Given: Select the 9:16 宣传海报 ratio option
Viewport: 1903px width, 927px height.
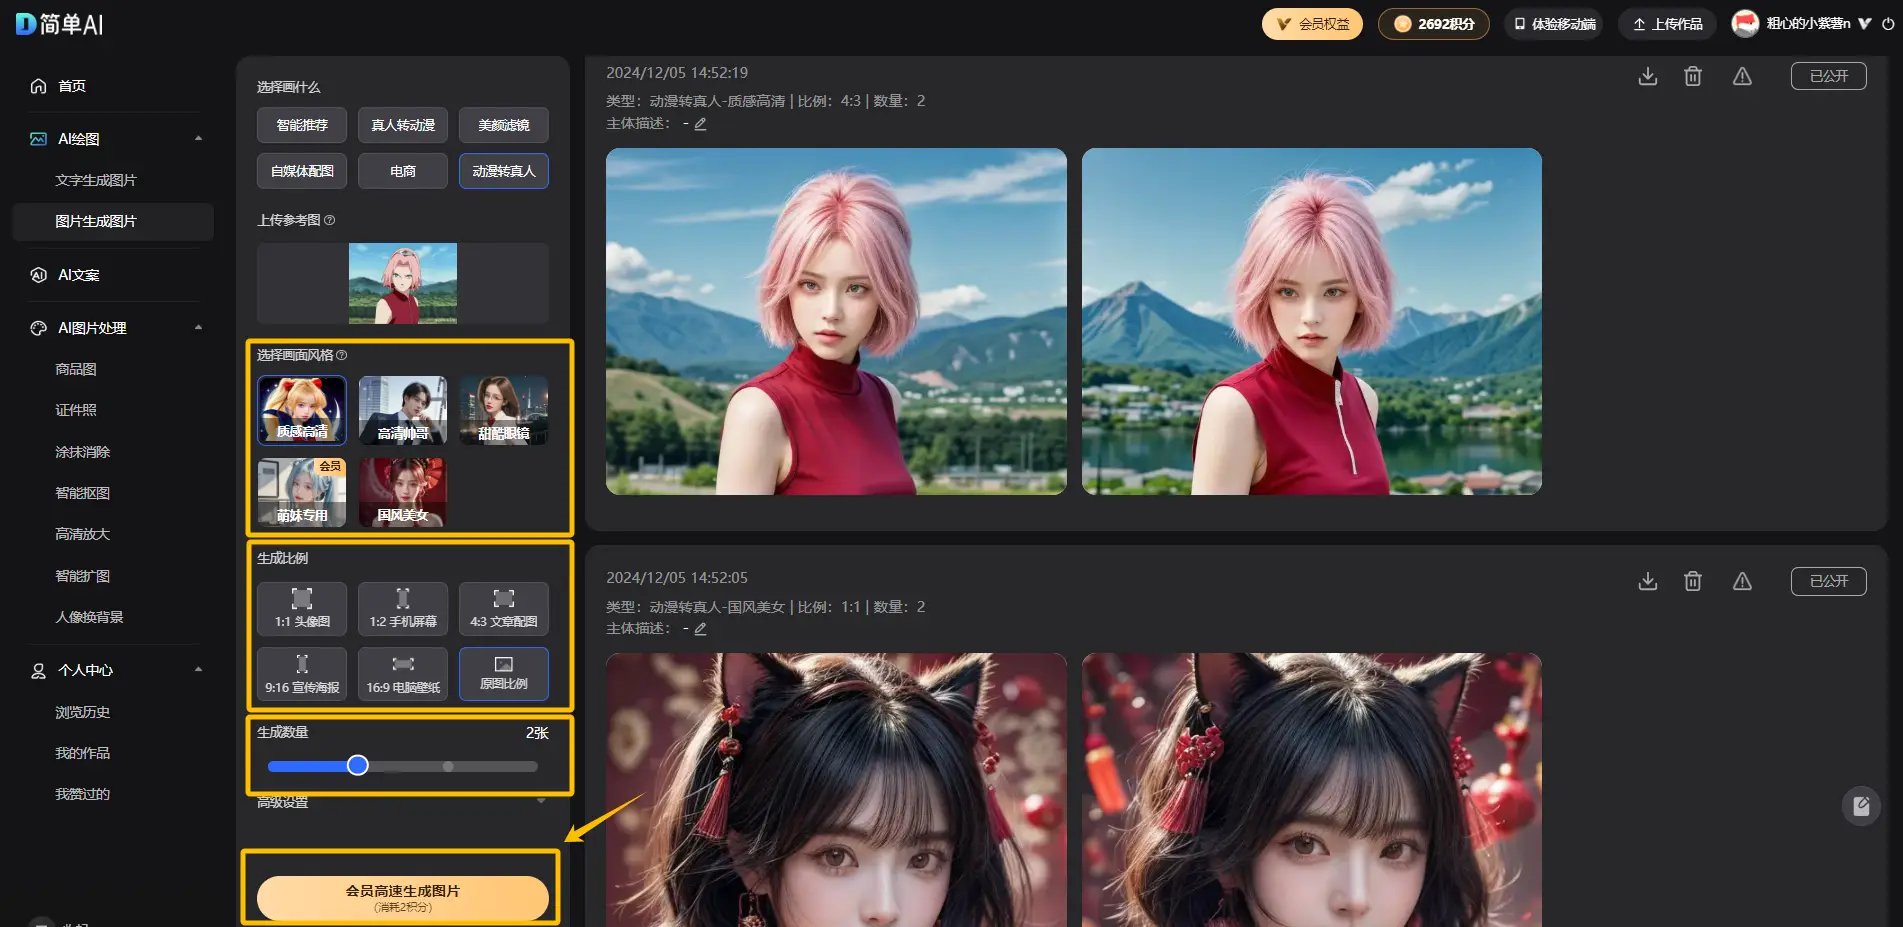Looking at the screenshot, I should click(x=302, y=674).
